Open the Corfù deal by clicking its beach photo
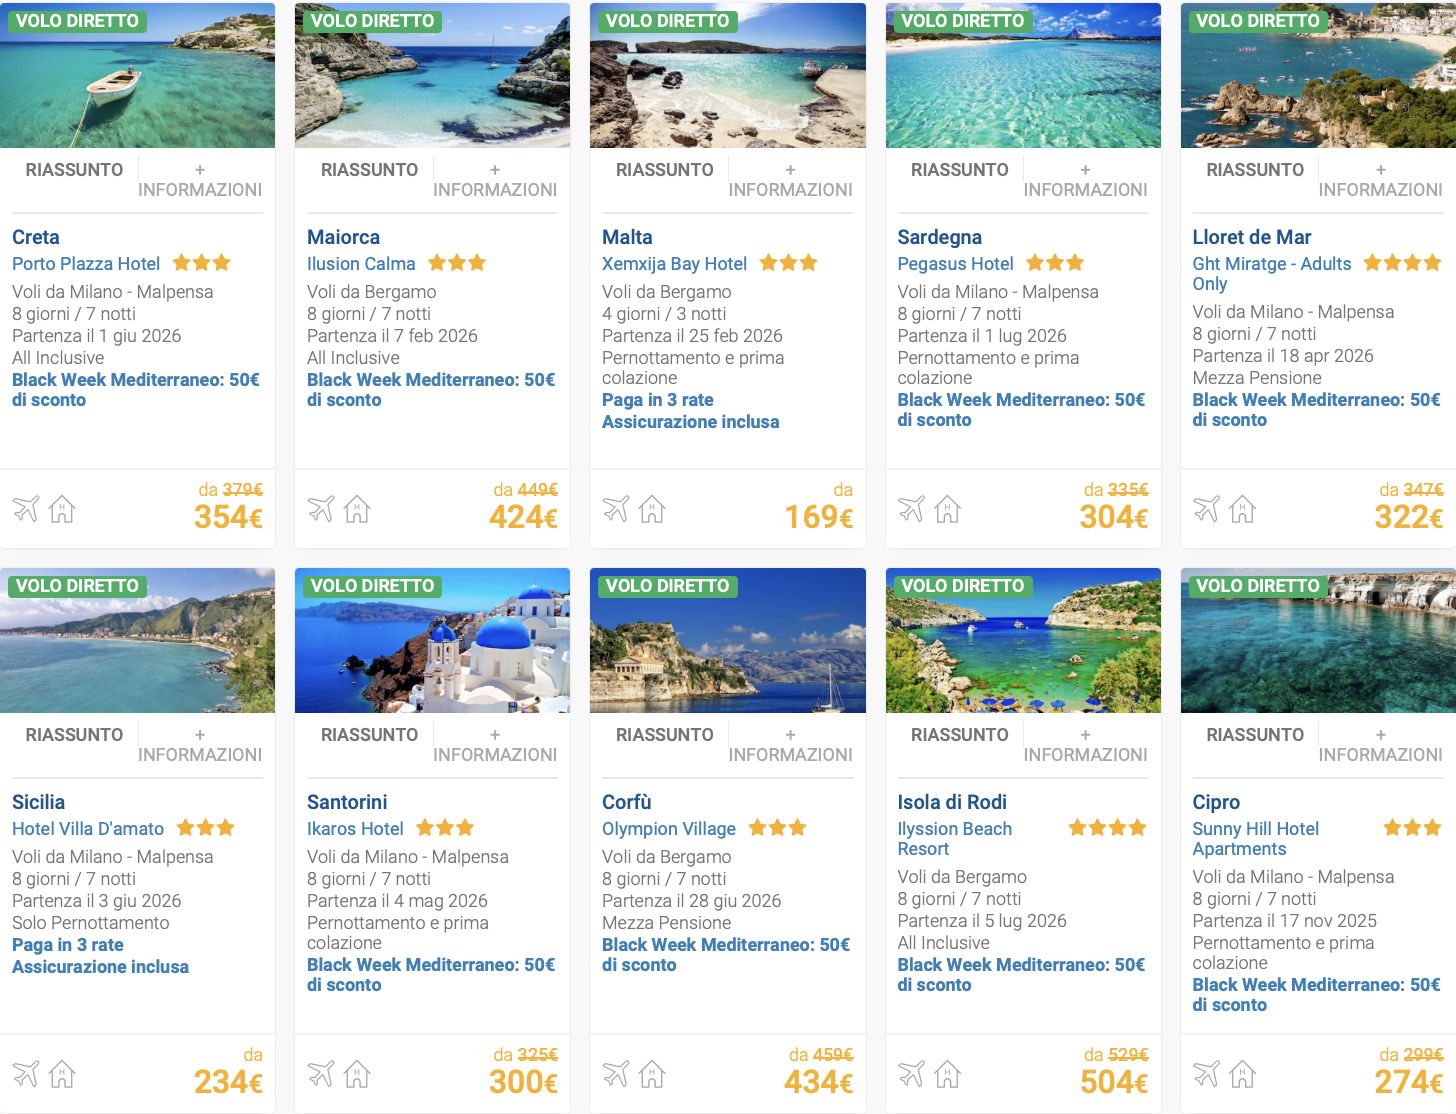 [x=727, y=640]
